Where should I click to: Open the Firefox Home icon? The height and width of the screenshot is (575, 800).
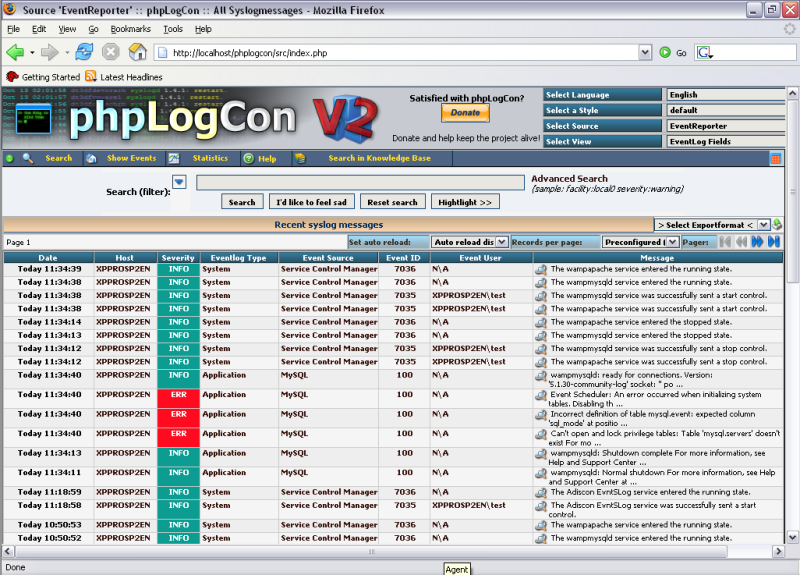[137, 52]
